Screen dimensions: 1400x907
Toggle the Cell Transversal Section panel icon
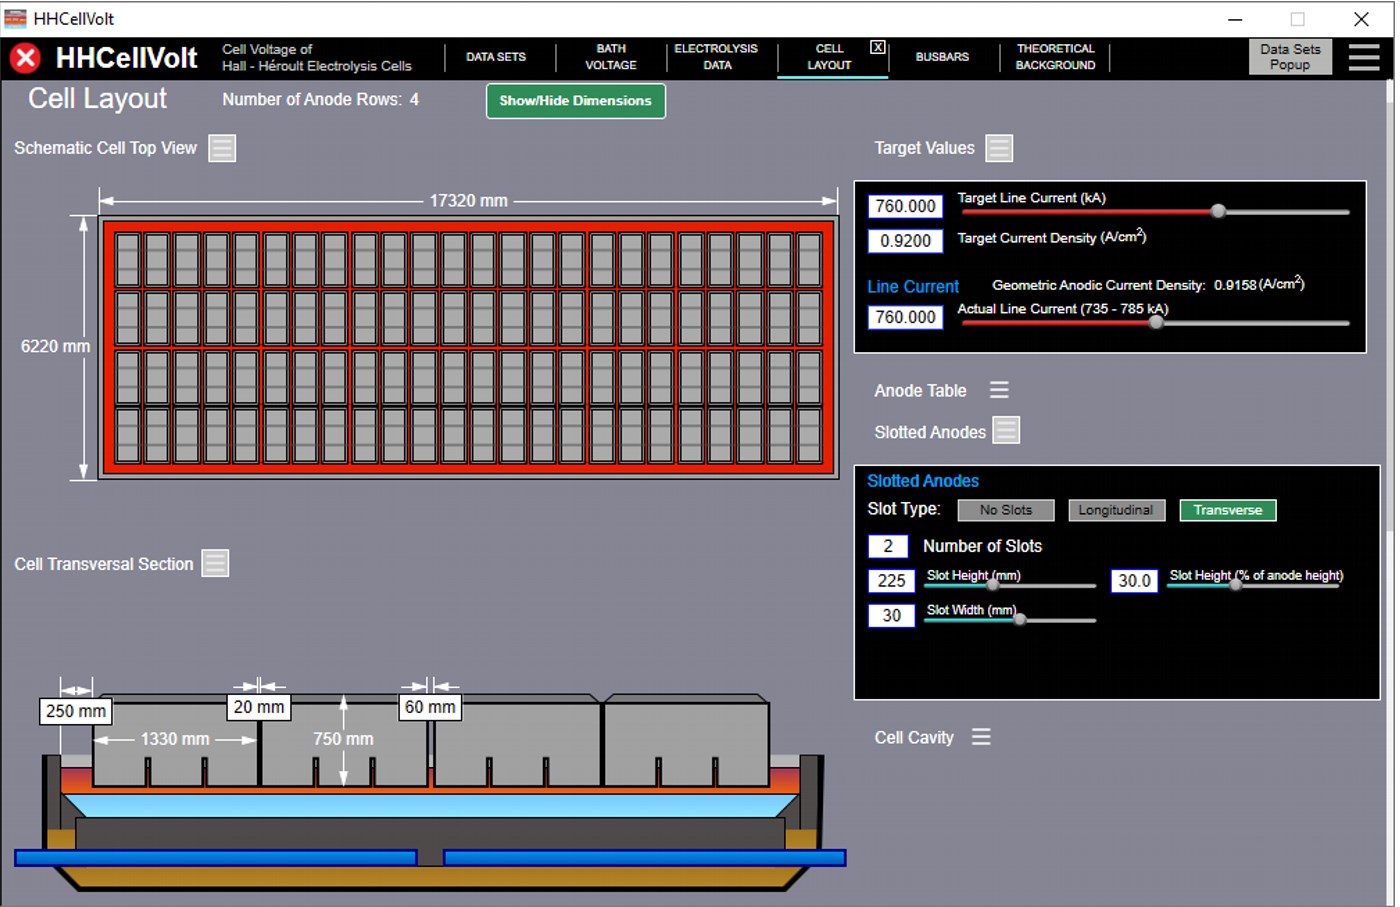tap(215, 563)
